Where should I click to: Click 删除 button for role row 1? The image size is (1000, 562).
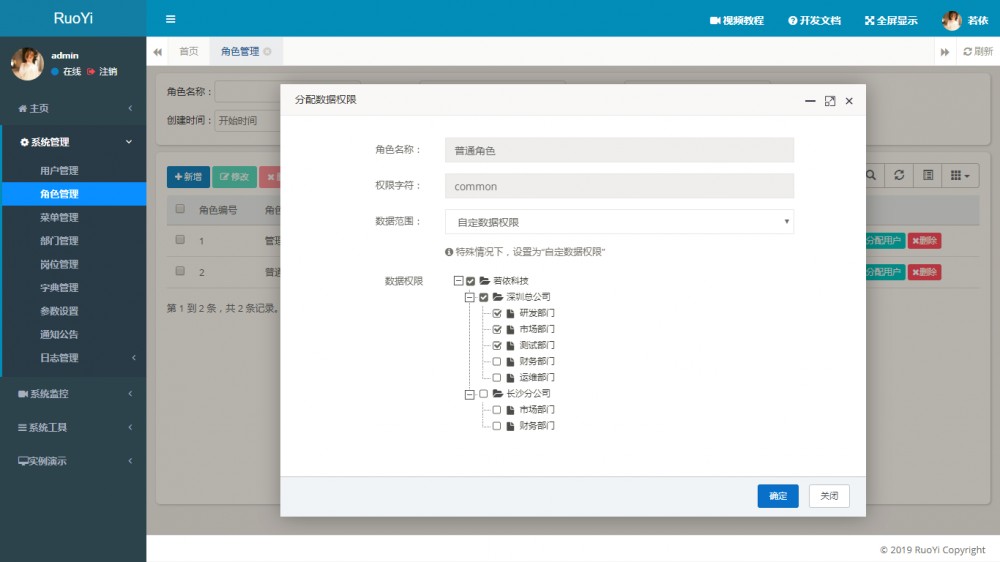coord(924,240)
